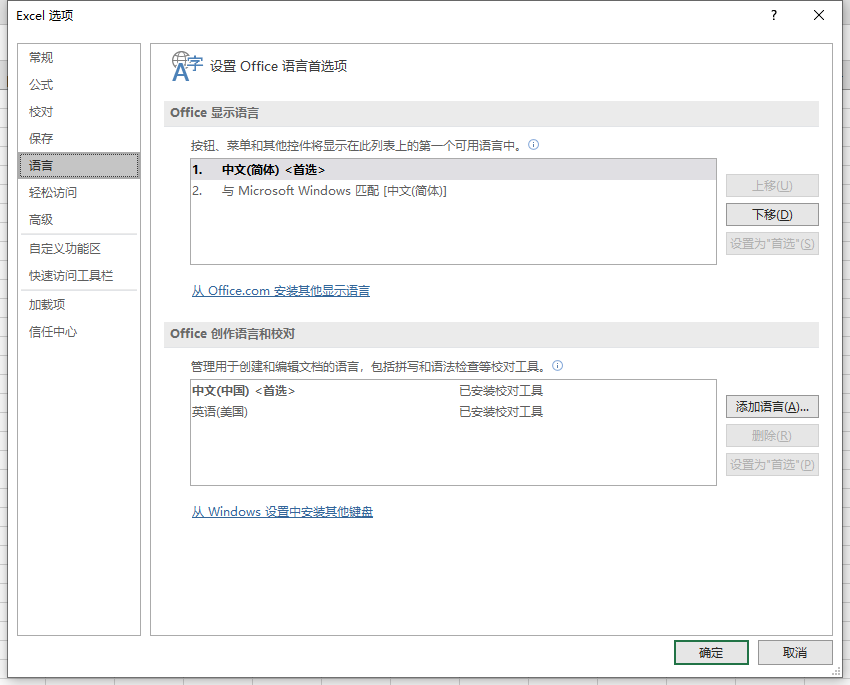Click the dialog resize grip corner
Image resolution: width=850 pixels, height=685 pixels.
point(836,671)
